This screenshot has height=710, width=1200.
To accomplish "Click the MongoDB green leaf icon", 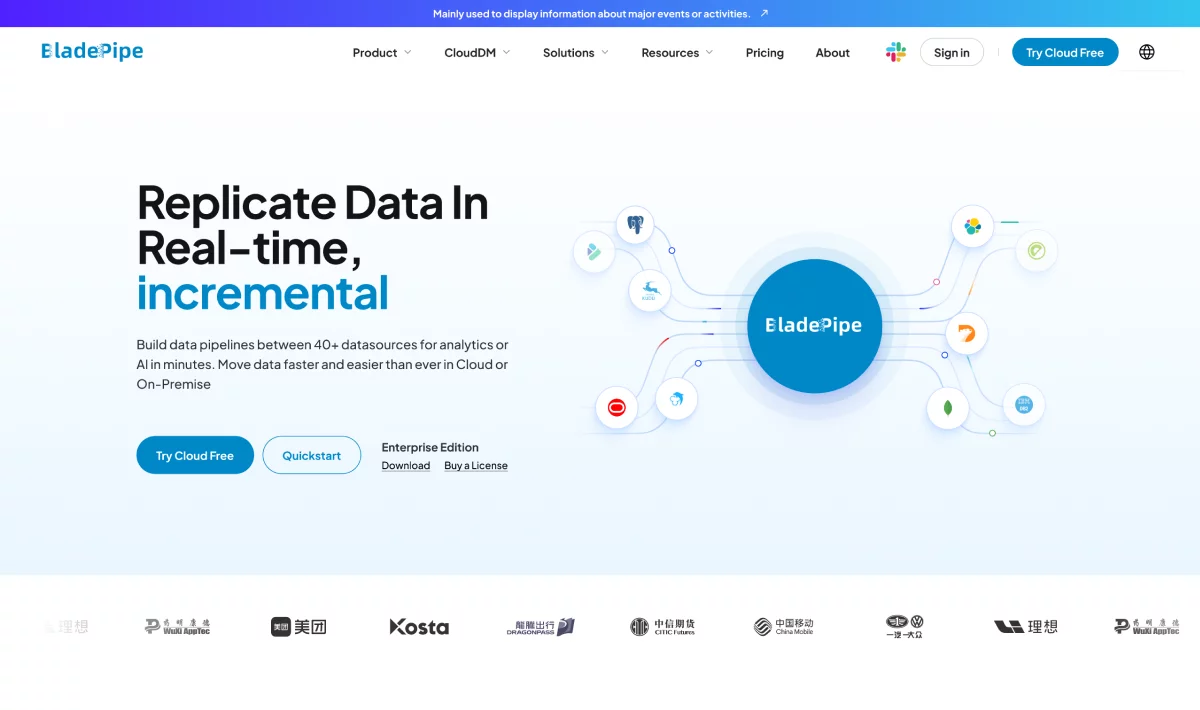I will click(947, 407).
